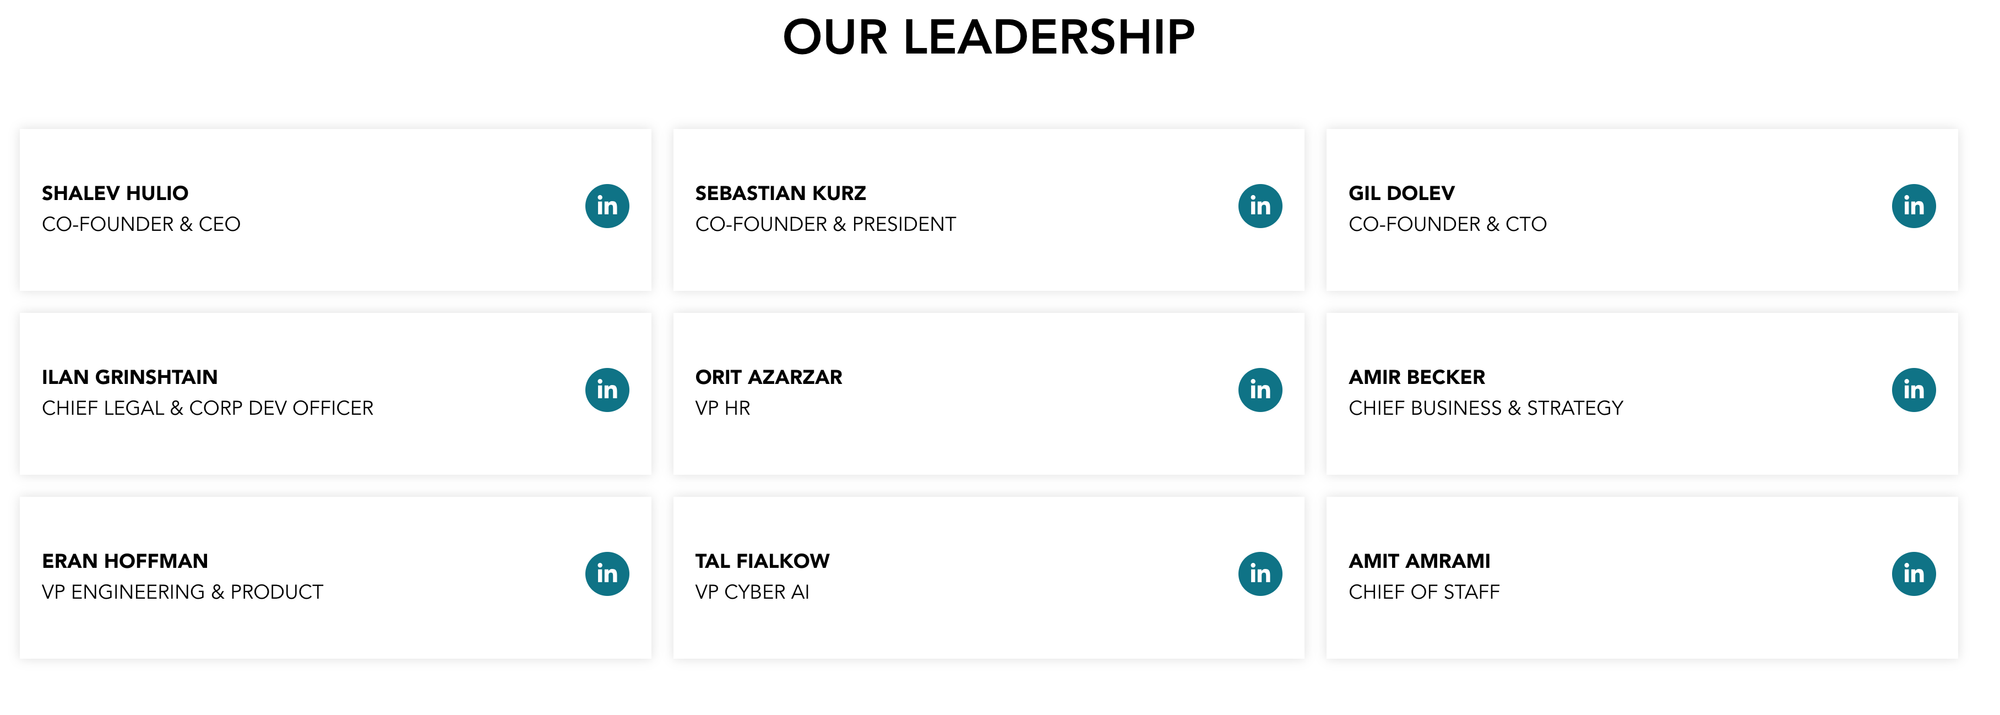Image resolution: width=2000 pixels, height=715 pixels.
Task: Click the Chief of Staff title text
Action: (1423, 592)
